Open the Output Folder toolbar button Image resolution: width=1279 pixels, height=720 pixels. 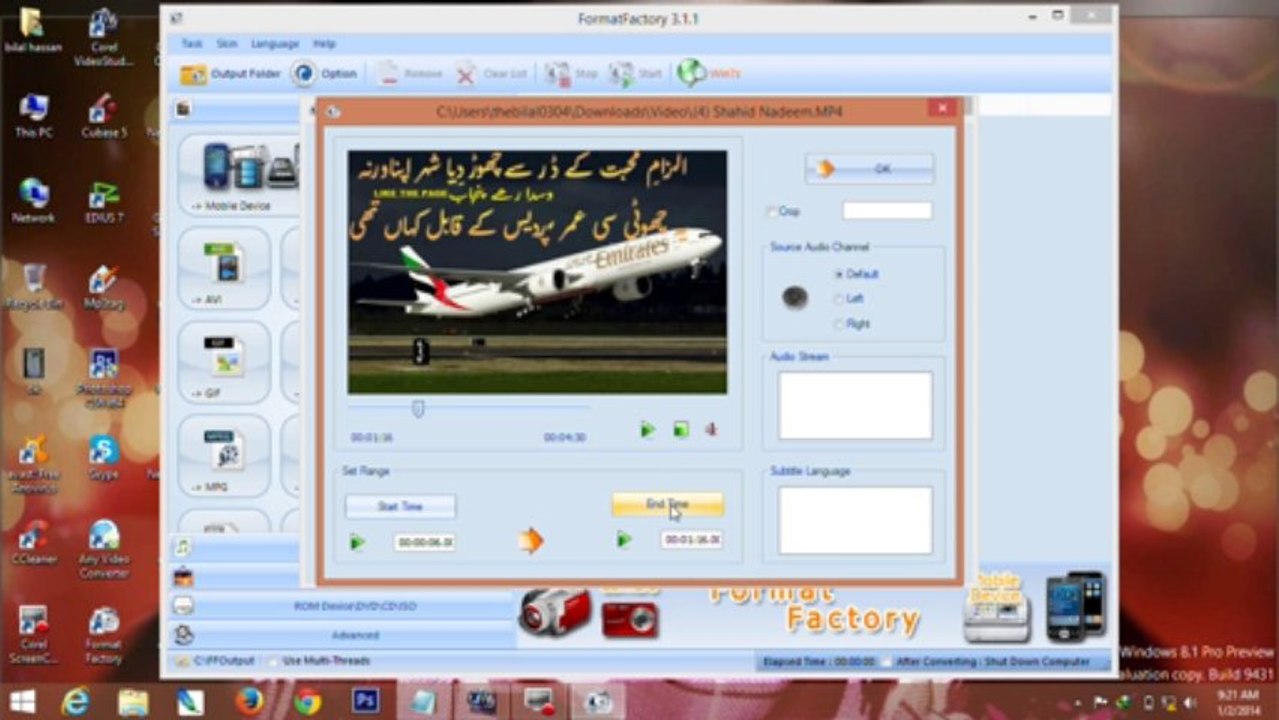[231, 73]
